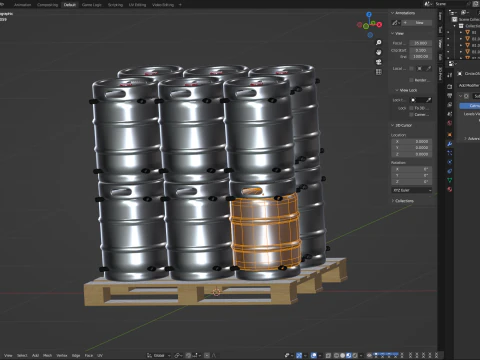The image size is (480, 360).
Task: Open the Material properties tab icon
Action: (x=450, y=189)
